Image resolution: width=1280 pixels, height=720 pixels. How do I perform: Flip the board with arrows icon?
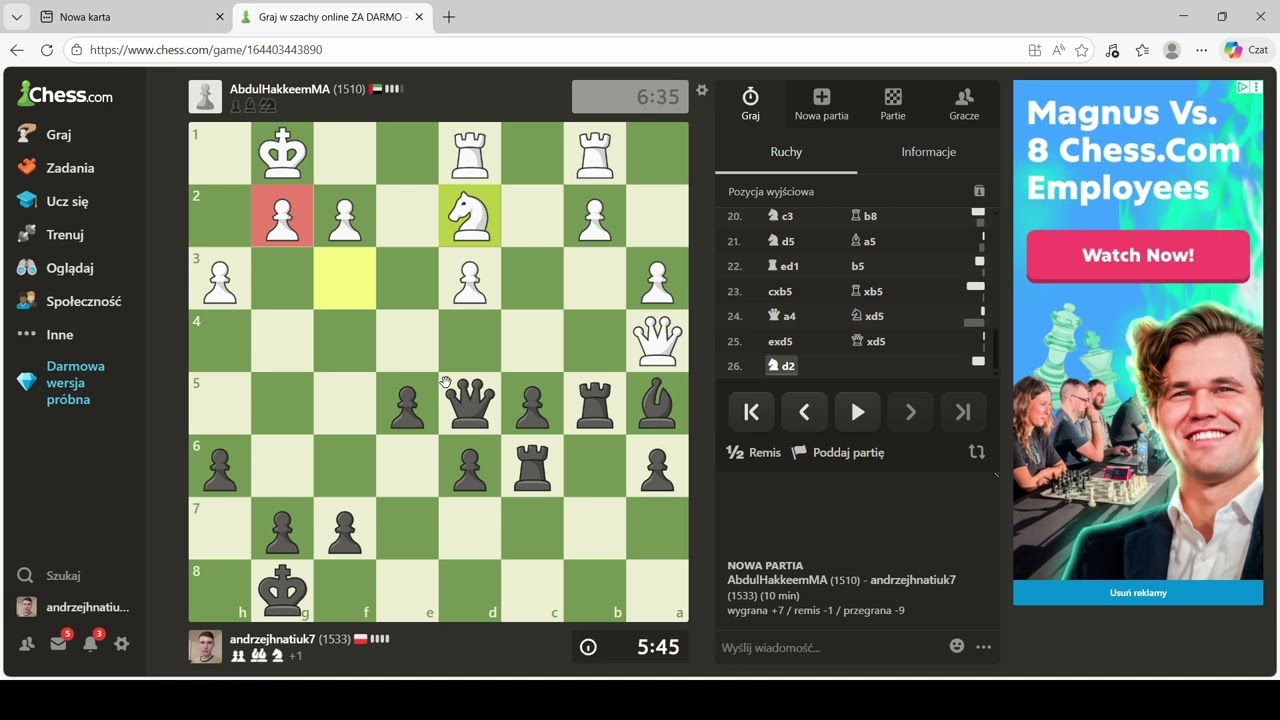click(x=977, y=452)
